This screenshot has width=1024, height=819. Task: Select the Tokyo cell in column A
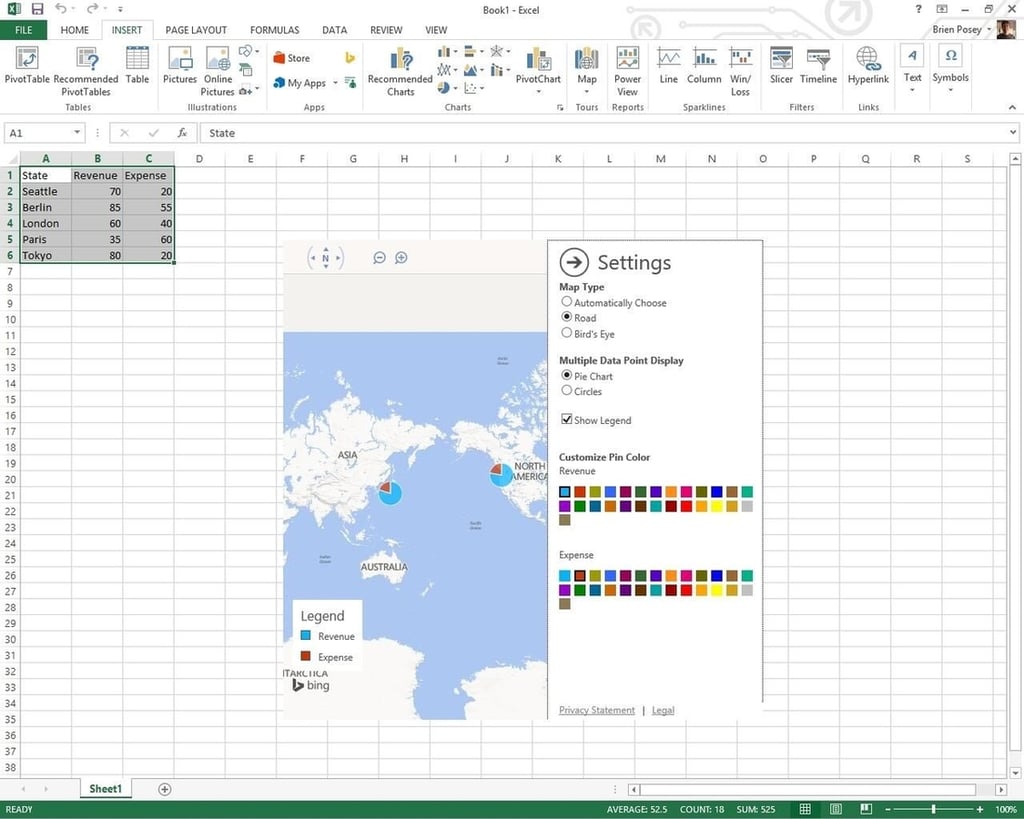(x=45, y=255)
